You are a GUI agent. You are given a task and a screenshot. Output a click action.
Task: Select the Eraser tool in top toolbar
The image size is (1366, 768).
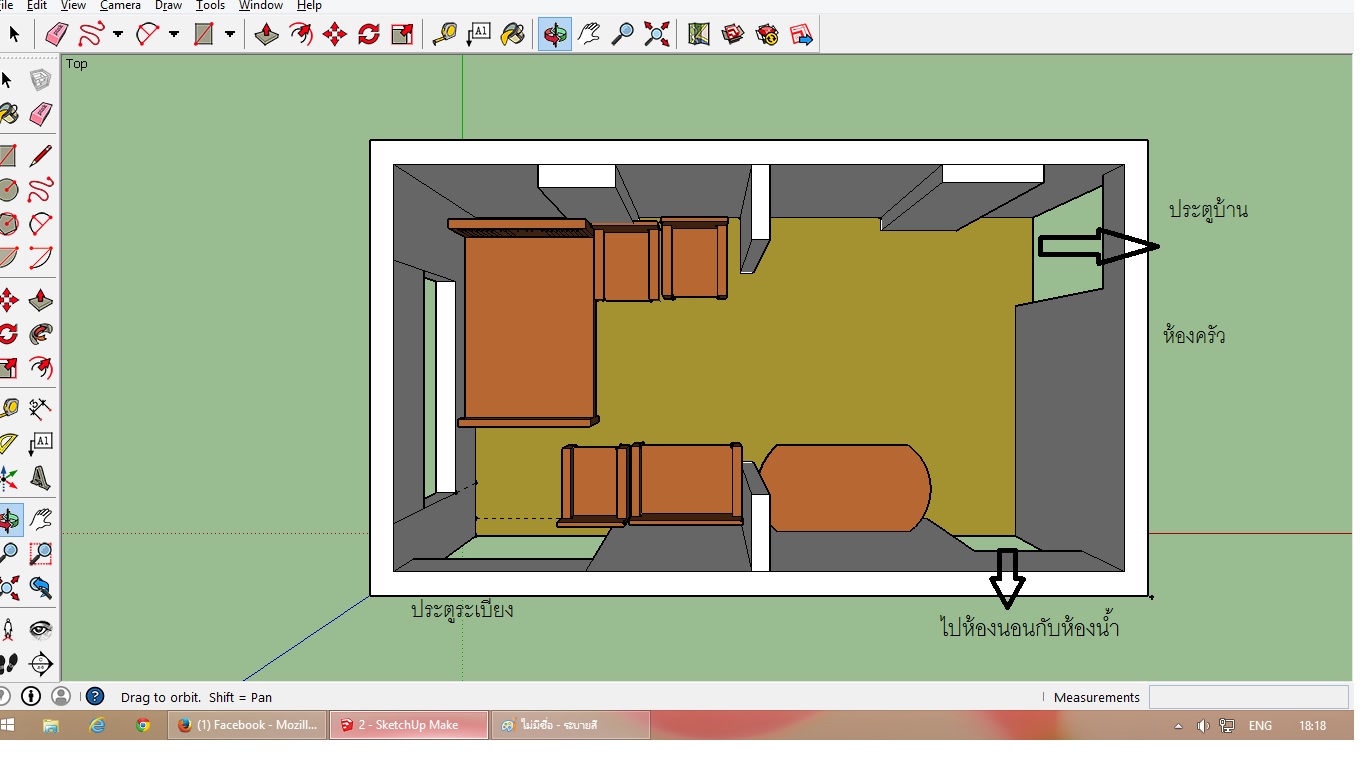(57, 35)
